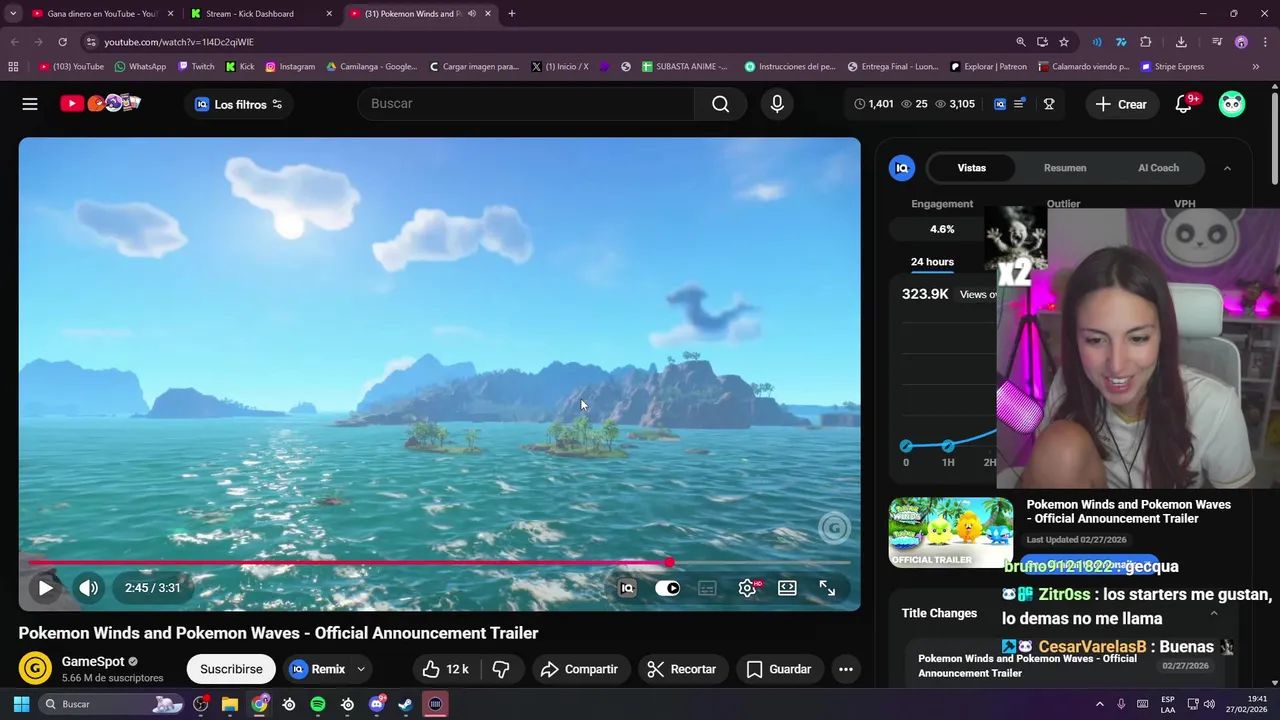Open the Twitch bookmark
This screenshot has width=1280, height=720.
pyautogui.click(x=196, y=67)
